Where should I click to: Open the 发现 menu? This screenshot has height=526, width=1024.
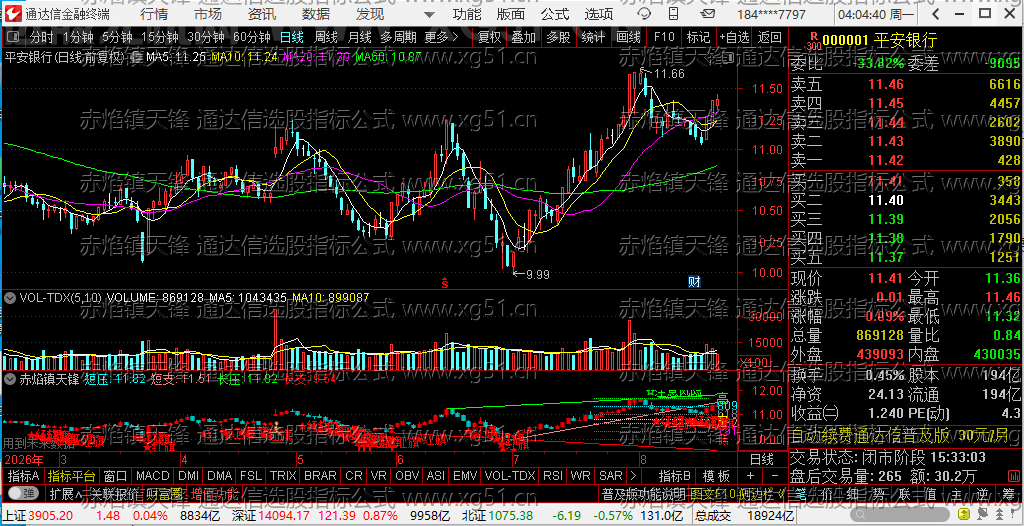(x=370, y=14)
